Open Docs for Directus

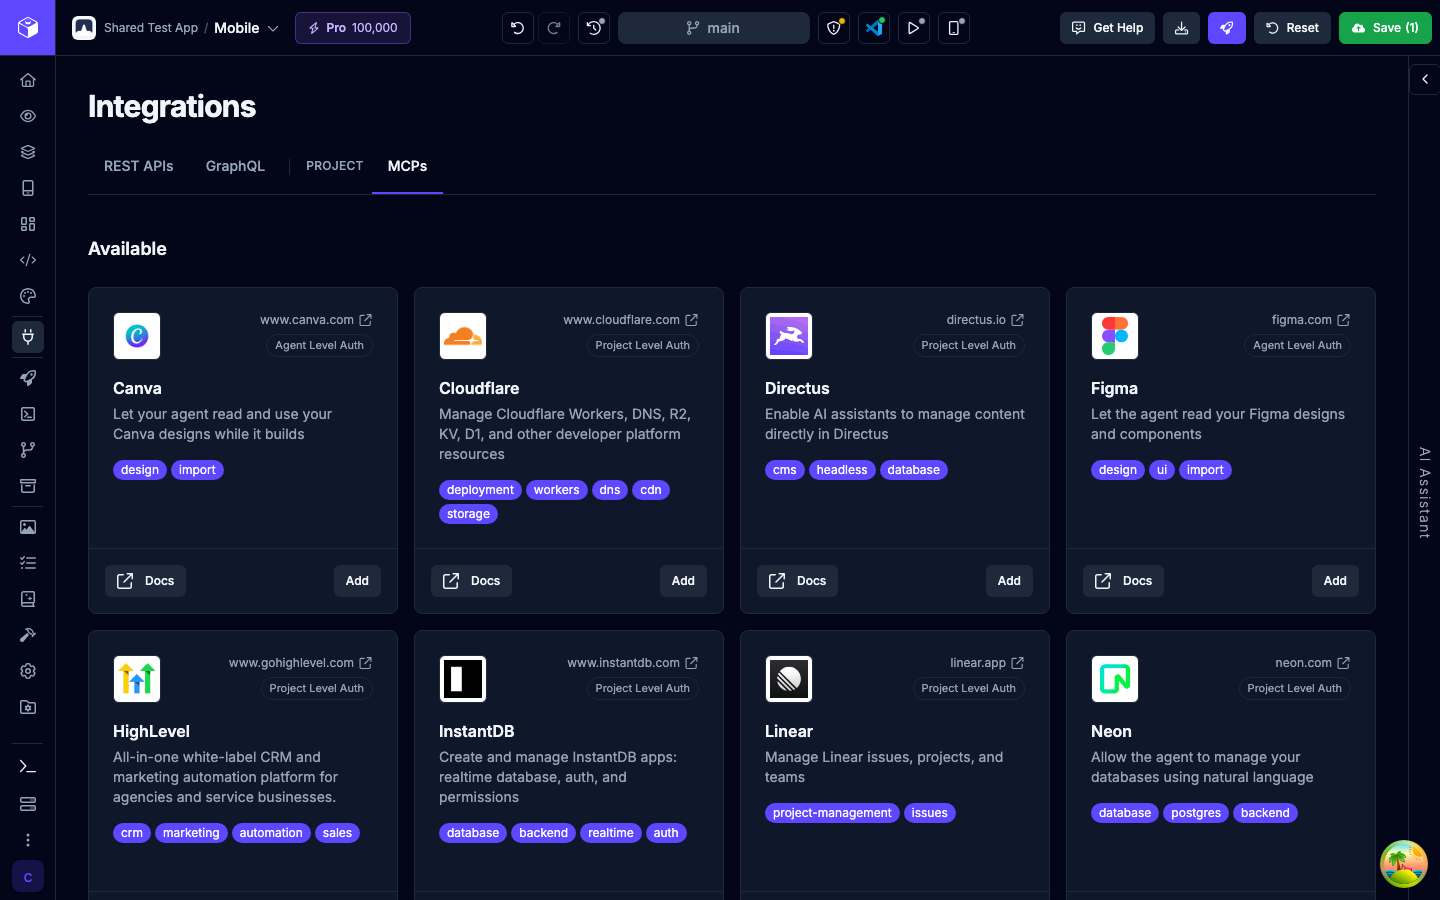(x=797, y=581)
